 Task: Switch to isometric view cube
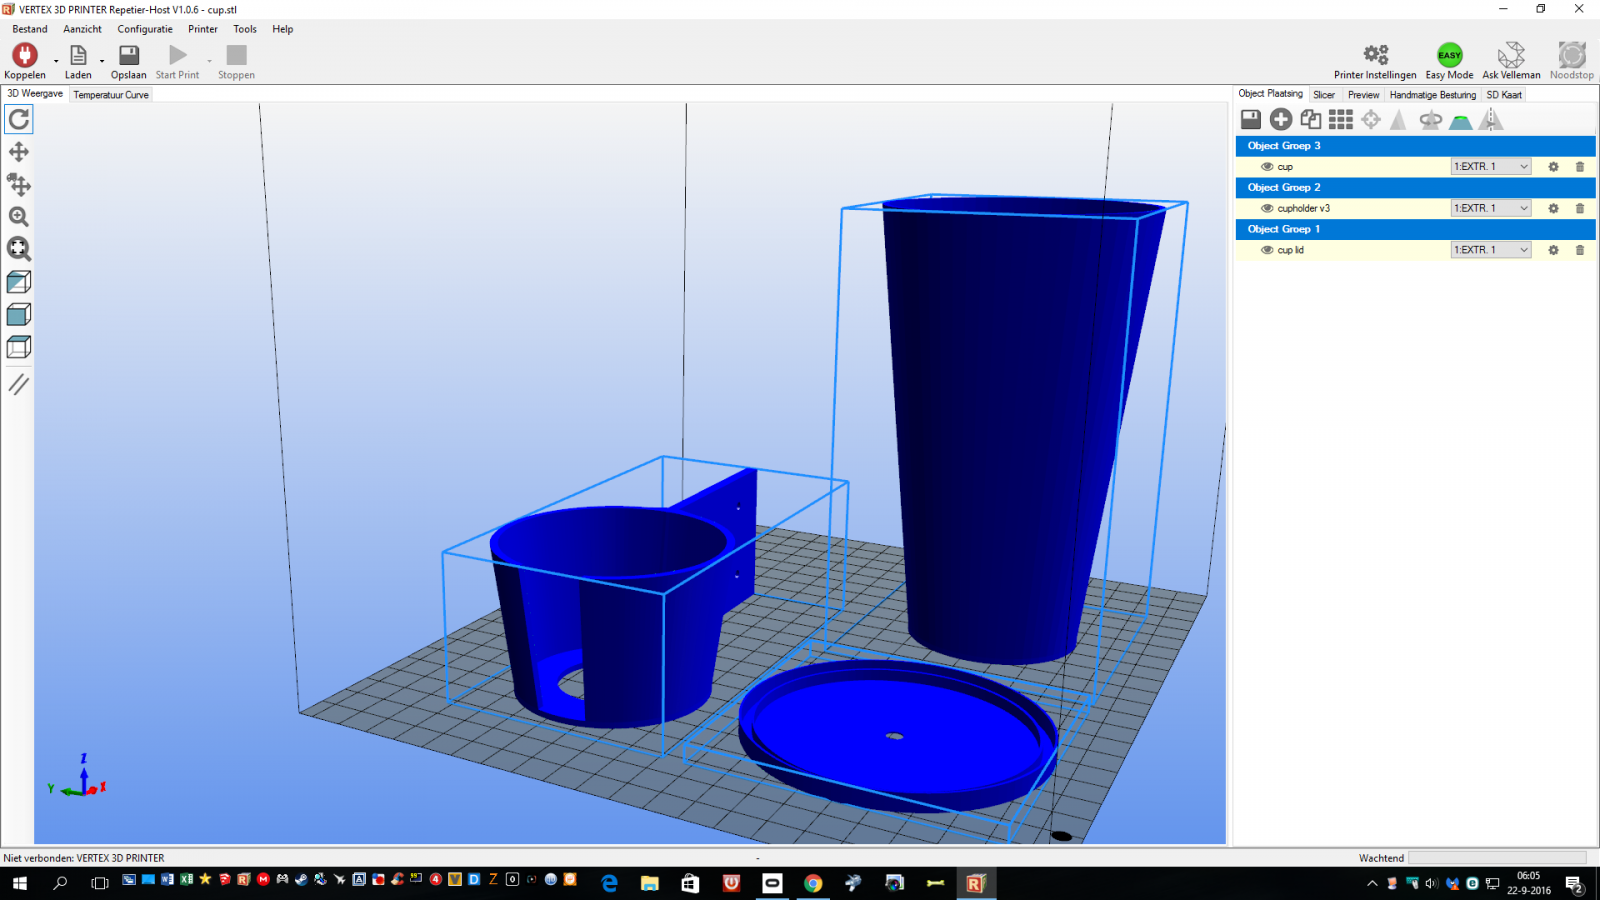19,282
